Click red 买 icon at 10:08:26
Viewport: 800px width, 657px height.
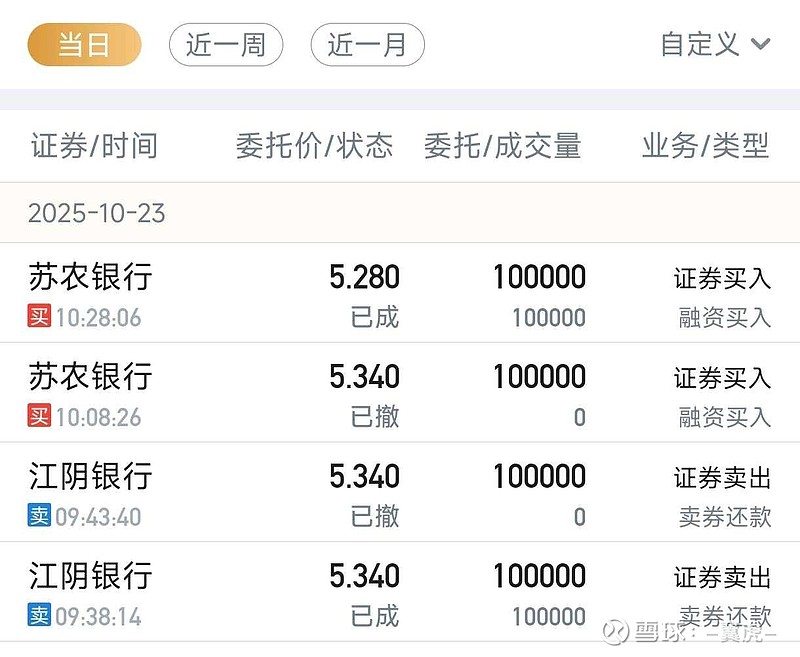39,417
